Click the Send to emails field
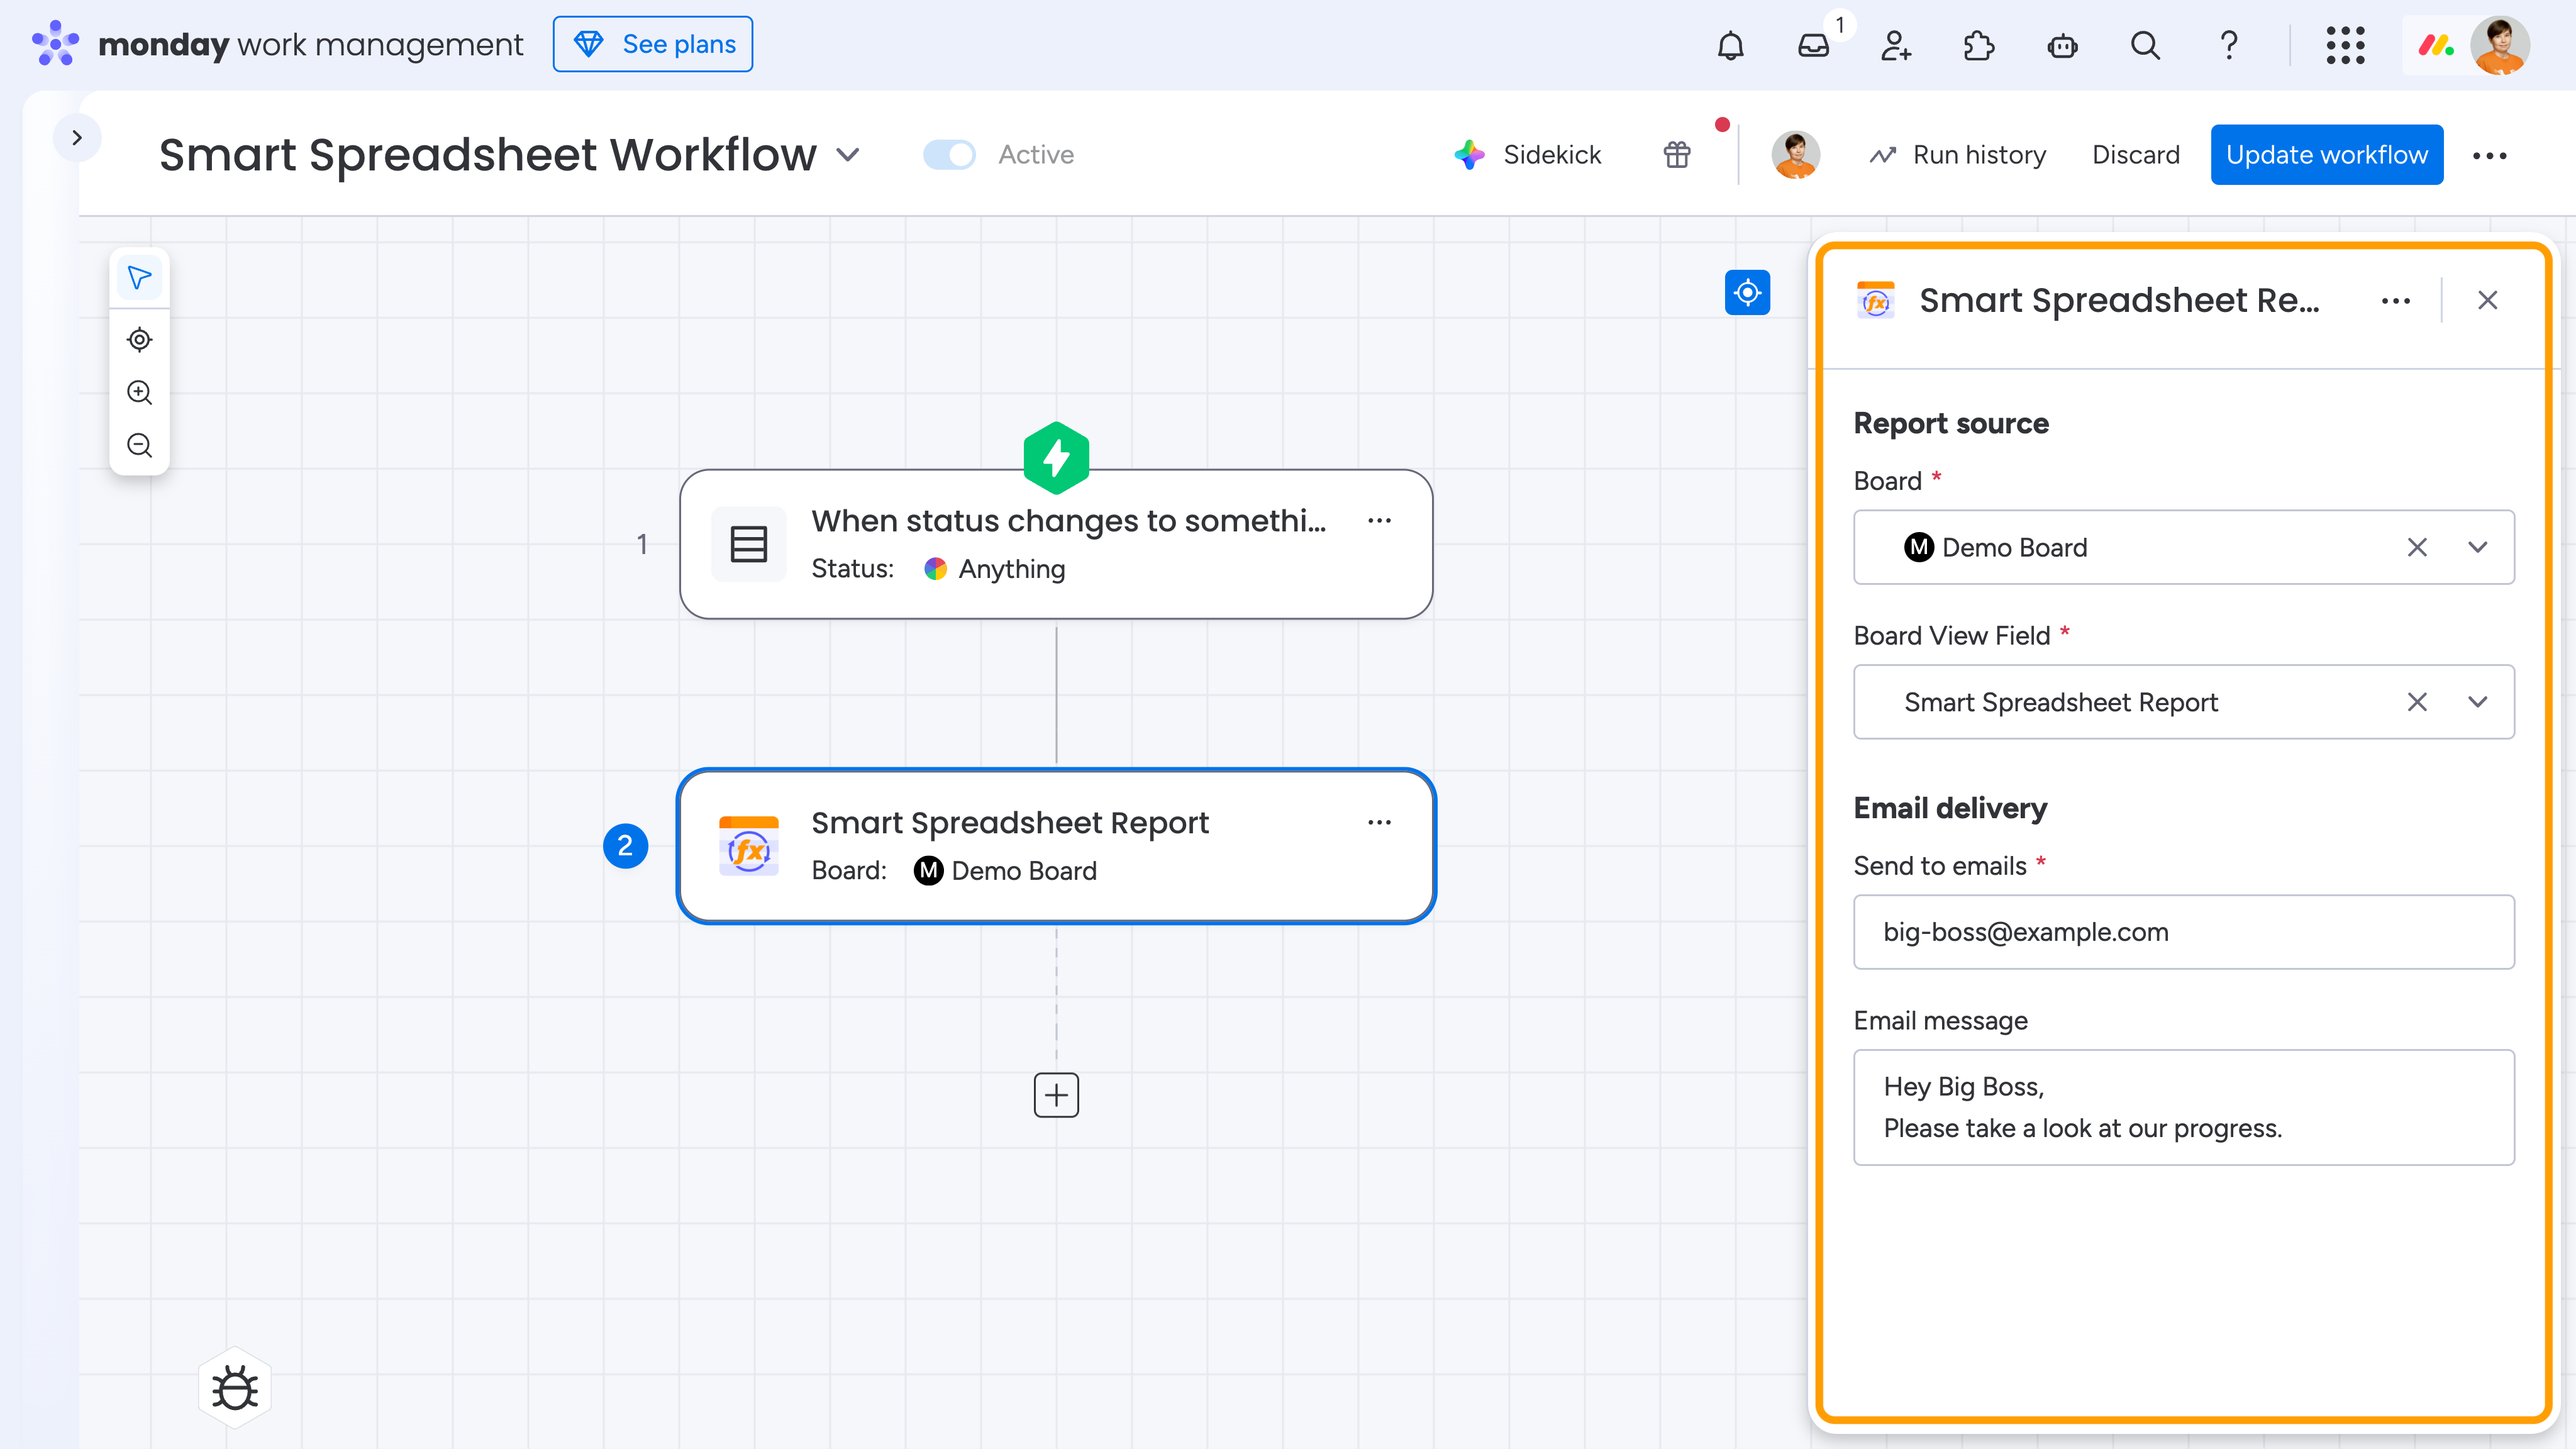 coord(2183,932)
